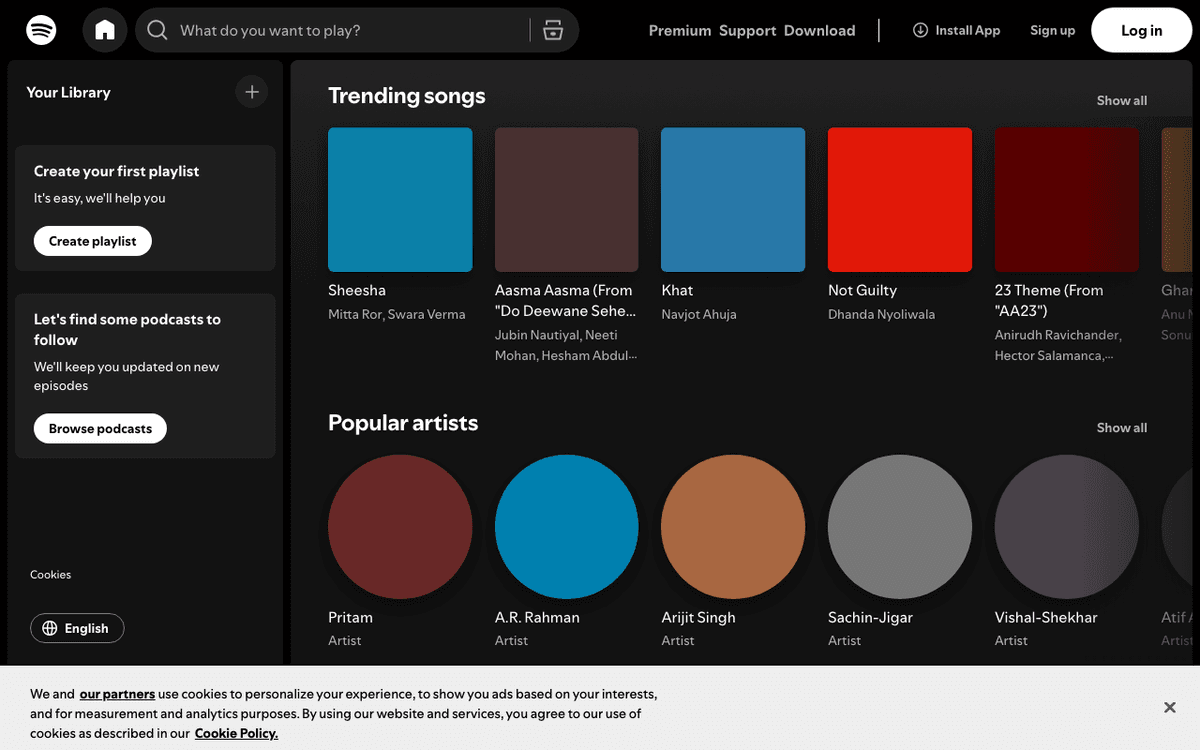
Task: Open the Home page icon
Action: (104, 30)
